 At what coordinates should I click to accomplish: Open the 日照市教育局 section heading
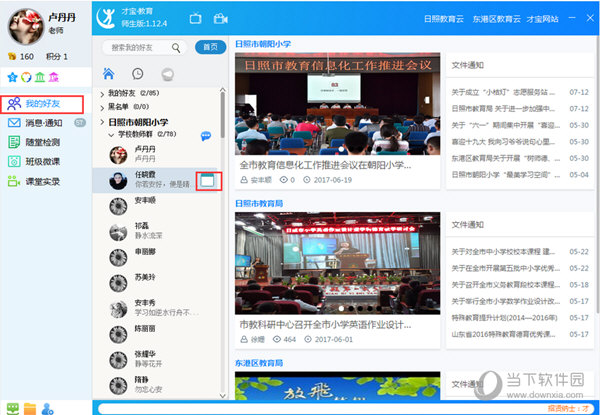click(259, 203)
